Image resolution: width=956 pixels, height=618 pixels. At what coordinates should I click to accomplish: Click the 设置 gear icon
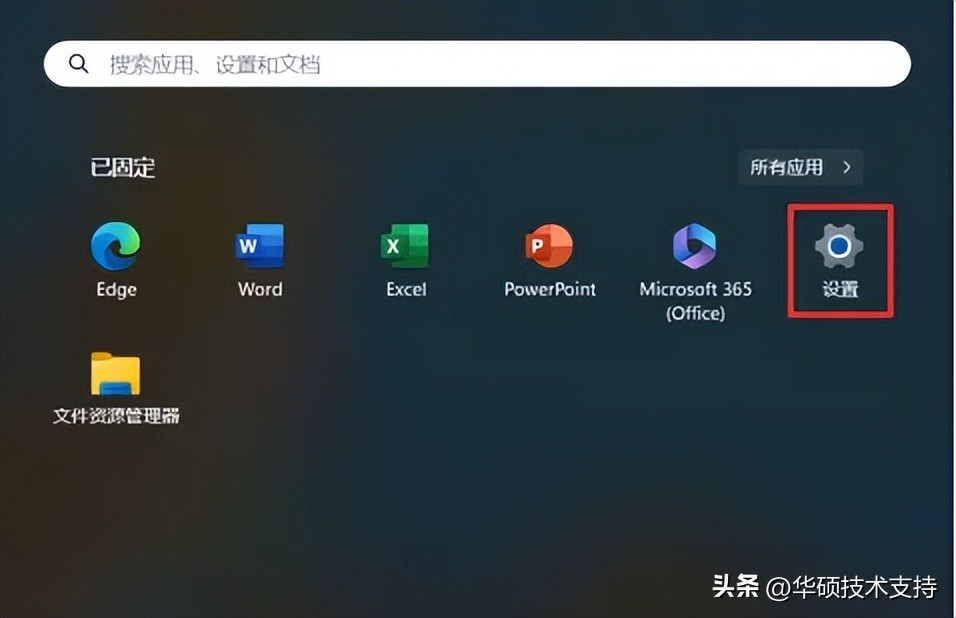(x=839, y=246)
